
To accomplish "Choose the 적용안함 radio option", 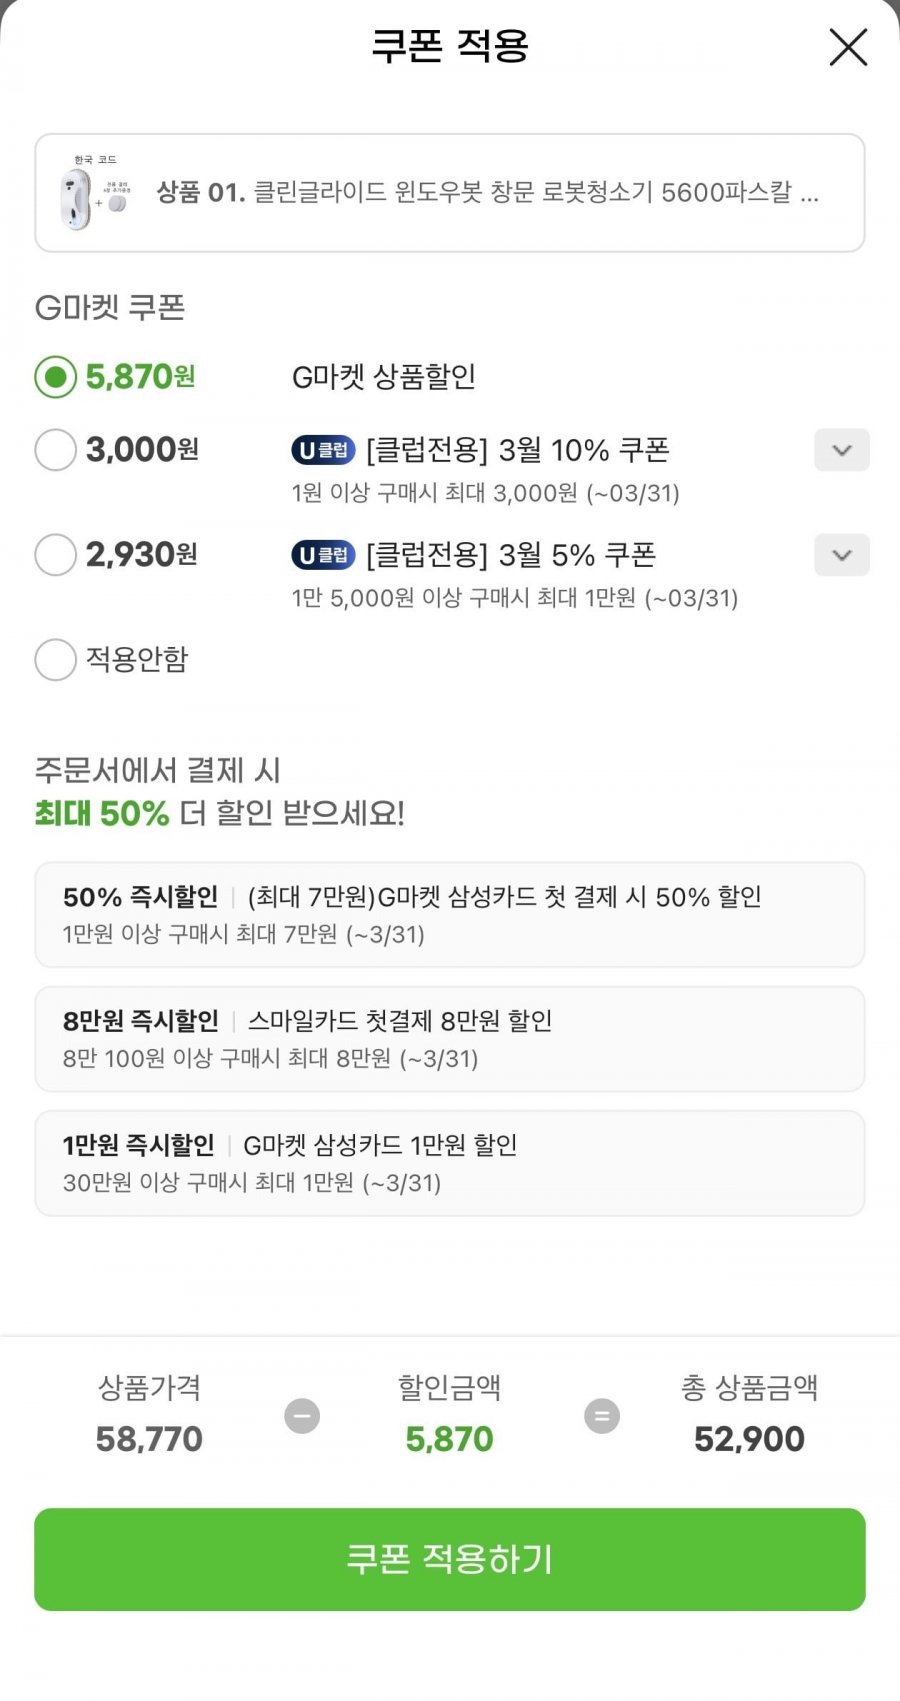I will coord(56,660).
